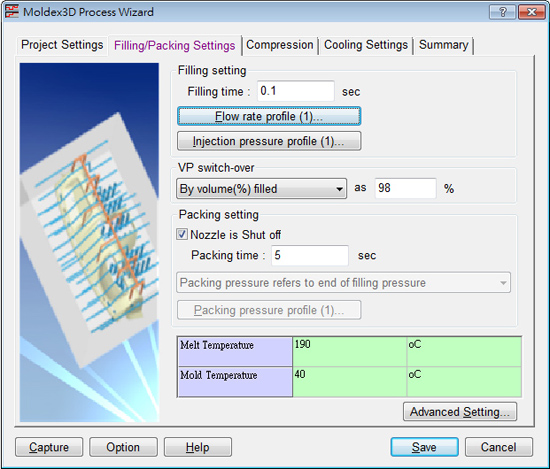The width and height of the screenshot is (550, 469).
Task: Cancel the Process Wizard
Action: (x=499, y=447)
